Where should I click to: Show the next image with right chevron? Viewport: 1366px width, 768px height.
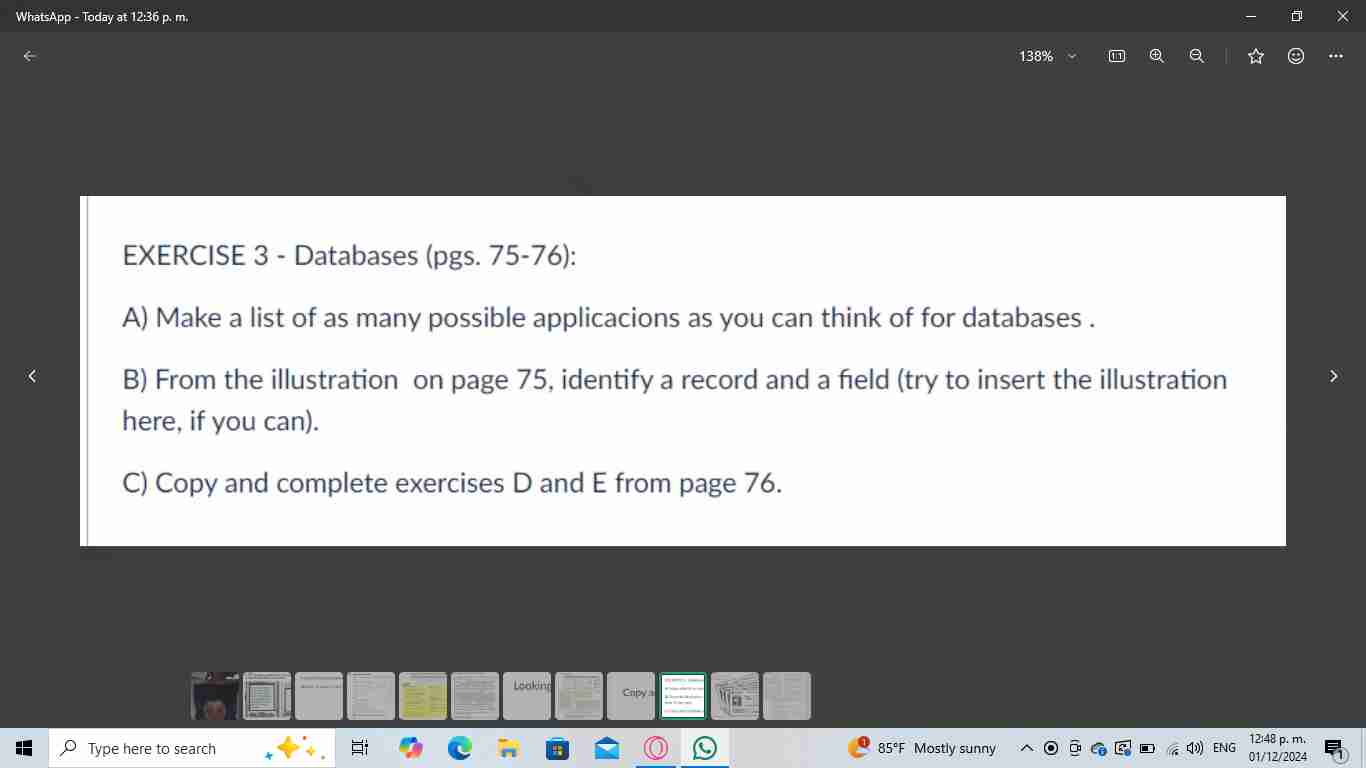1333,376
